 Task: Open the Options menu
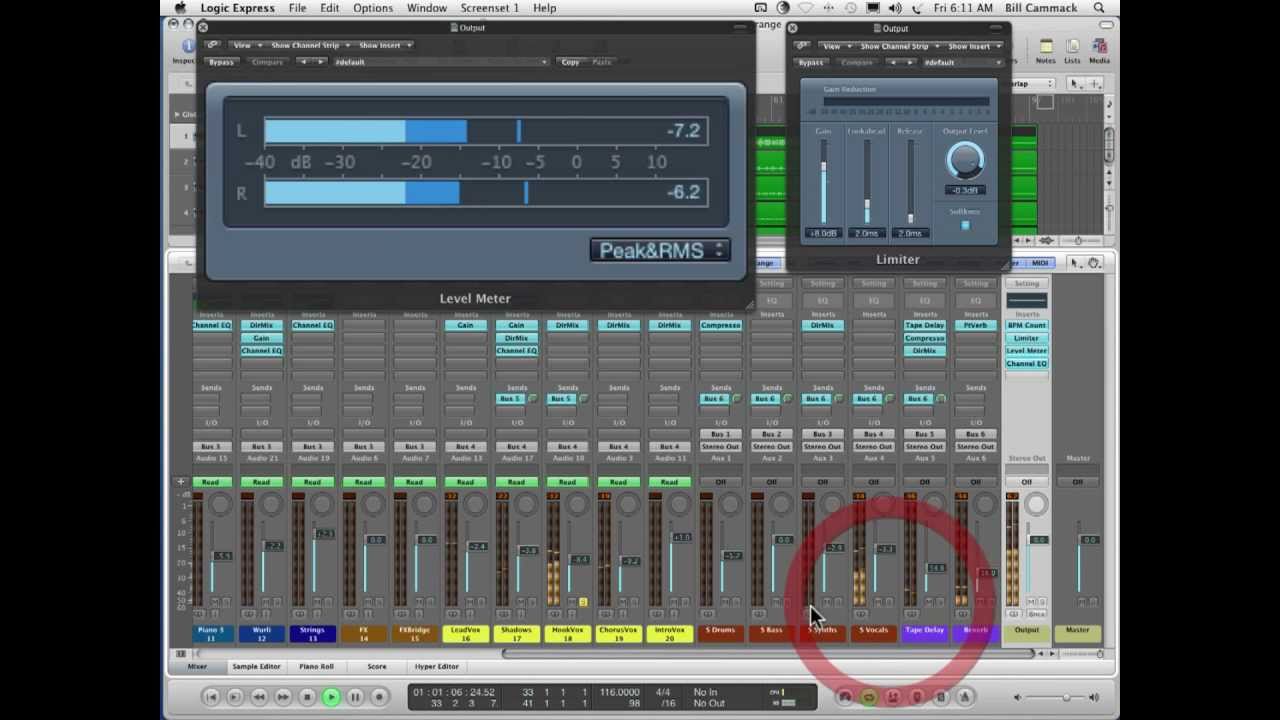coord(372,8)
